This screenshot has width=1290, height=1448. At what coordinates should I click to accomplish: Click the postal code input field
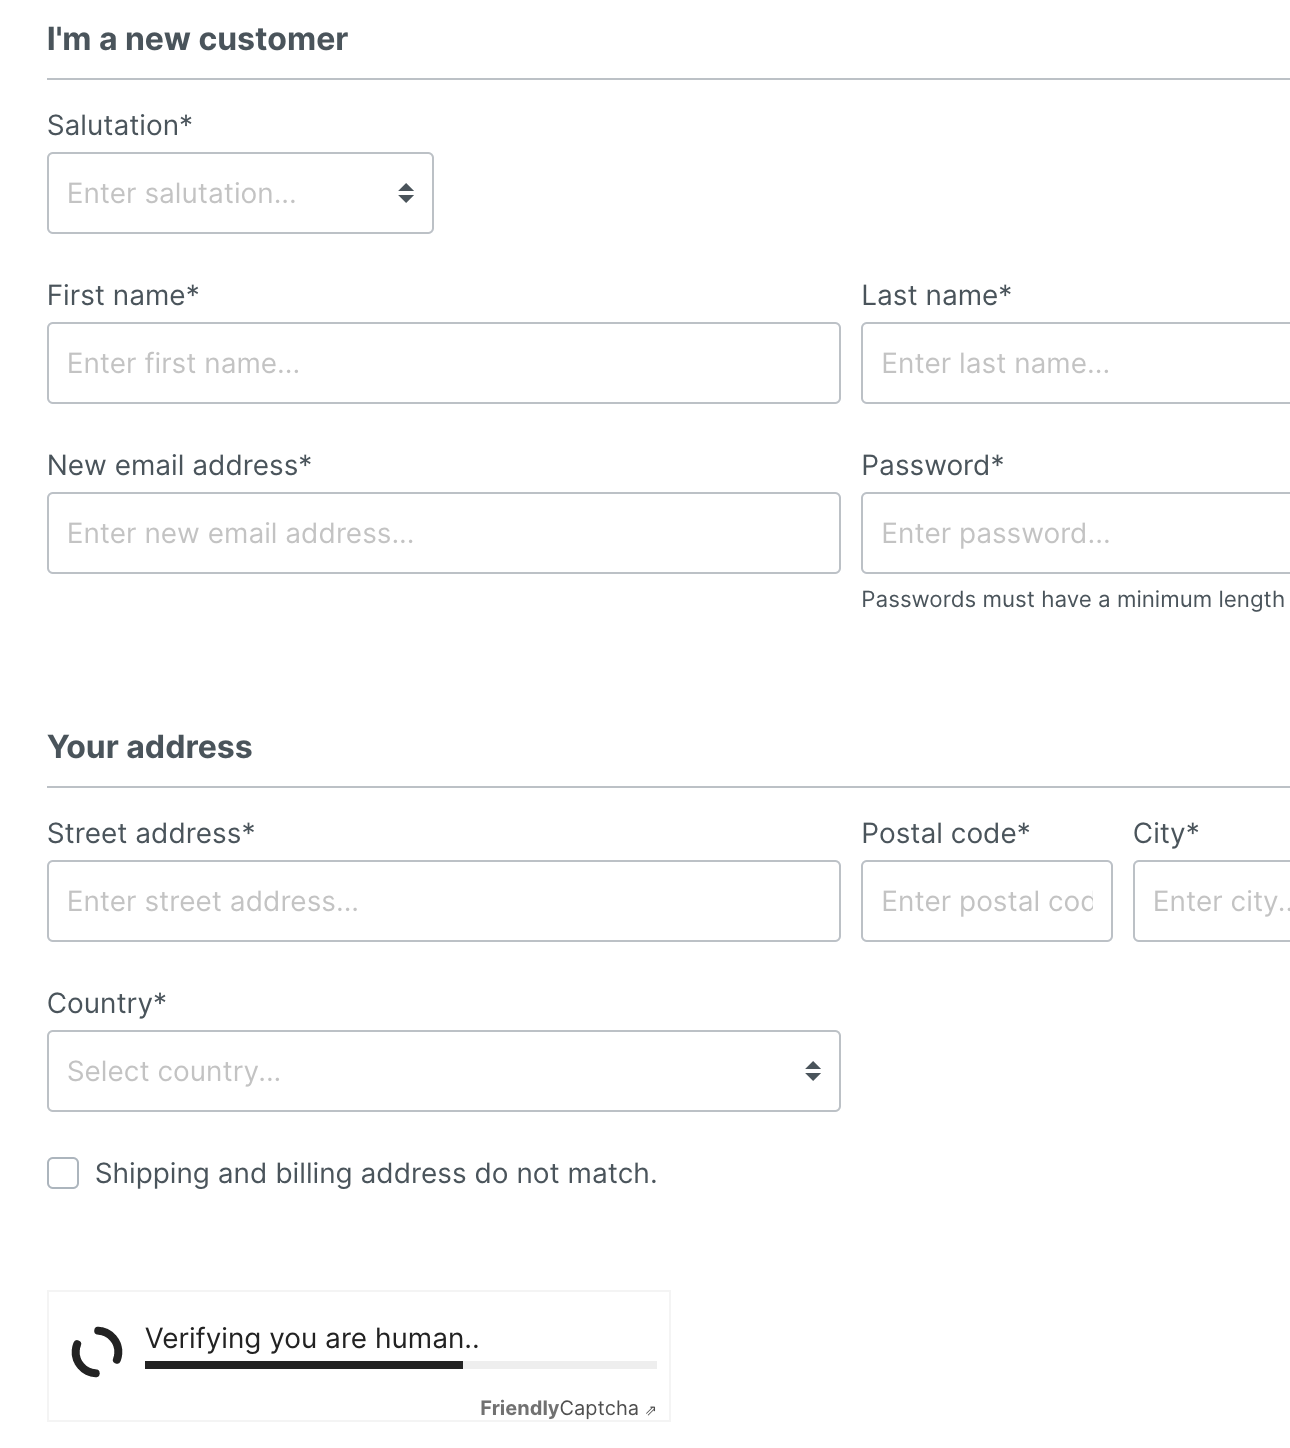986,901
